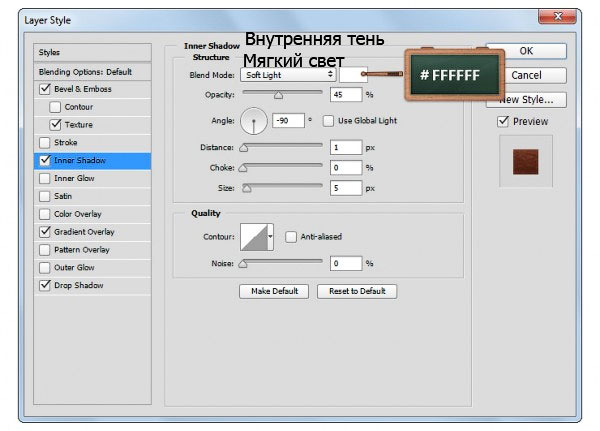Select the Drop Shadow label
Viewport: 600px width, 431px height.
point(78,285)
